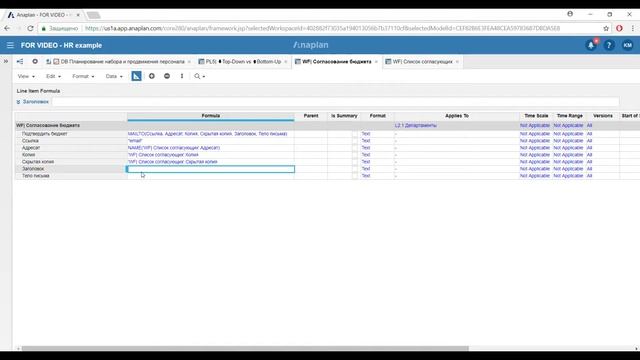Click the delete minus circle icon
The image size is (640, 360).
[167, 76]
